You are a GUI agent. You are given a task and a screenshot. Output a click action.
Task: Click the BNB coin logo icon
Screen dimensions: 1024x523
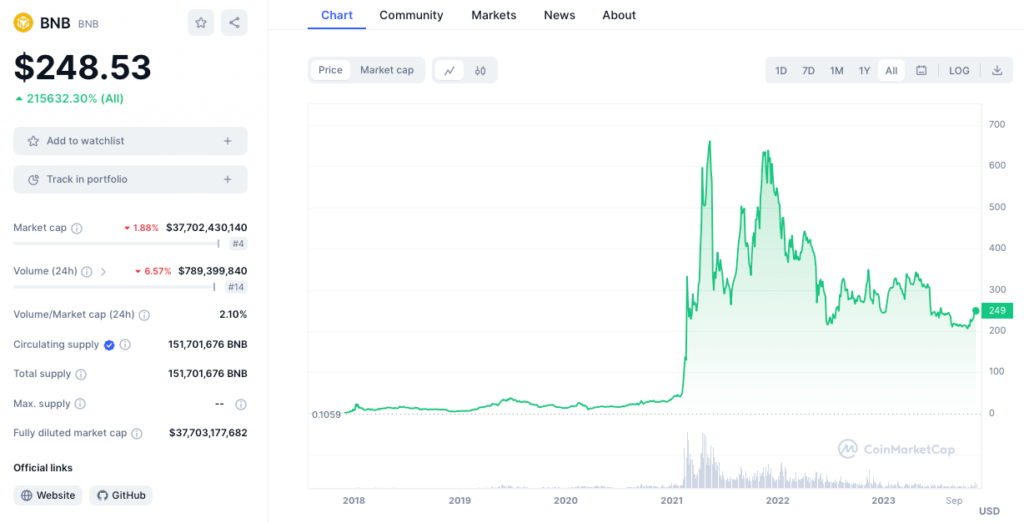click(23, 23)
